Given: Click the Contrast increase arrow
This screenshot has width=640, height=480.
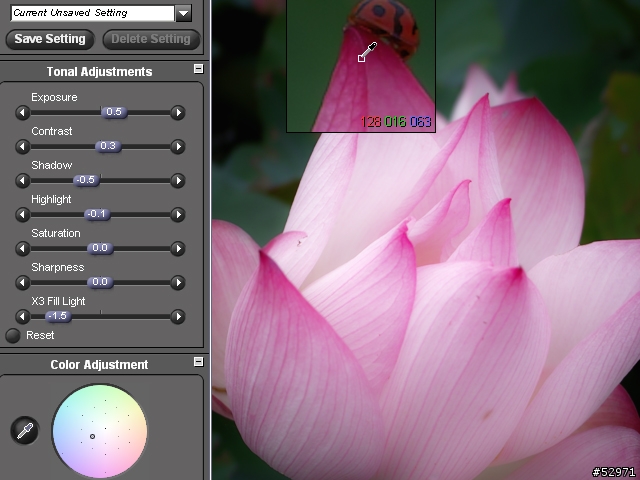Looking at the screenshot, I should [178, 147].
